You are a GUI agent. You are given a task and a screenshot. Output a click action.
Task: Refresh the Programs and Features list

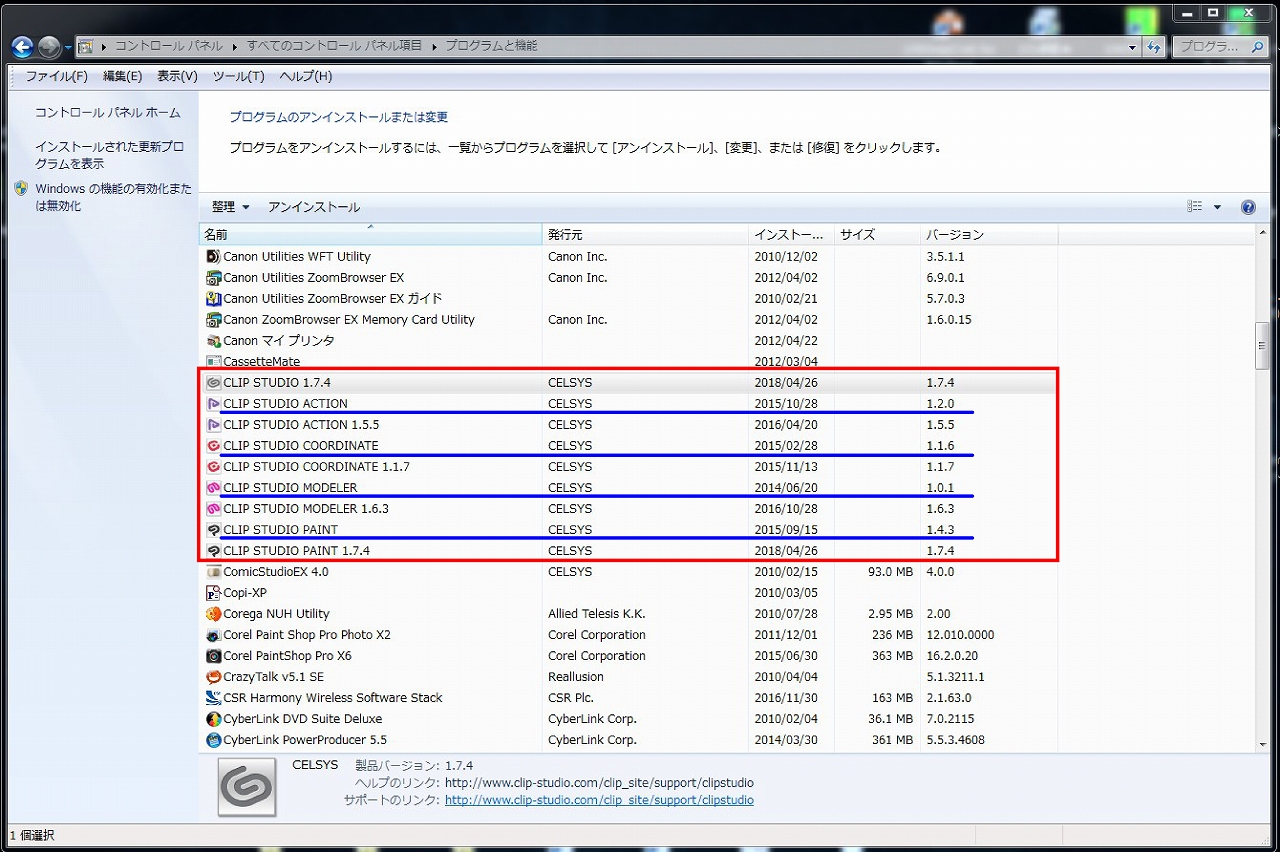click(x=1155, y=46)
